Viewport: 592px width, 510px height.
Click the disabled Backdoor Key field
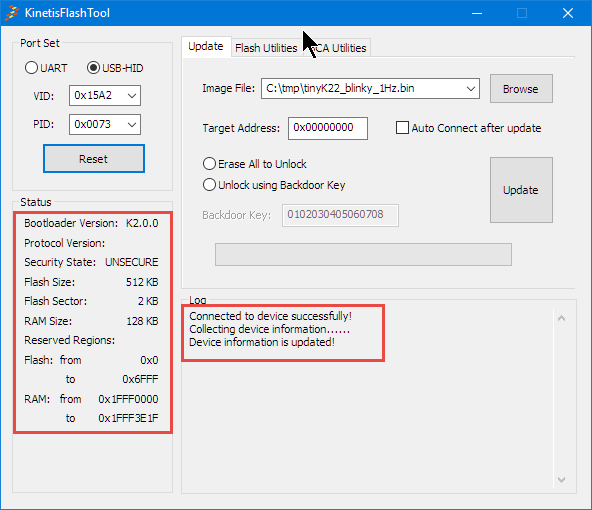pyautogui.click(x=340, y=215)
